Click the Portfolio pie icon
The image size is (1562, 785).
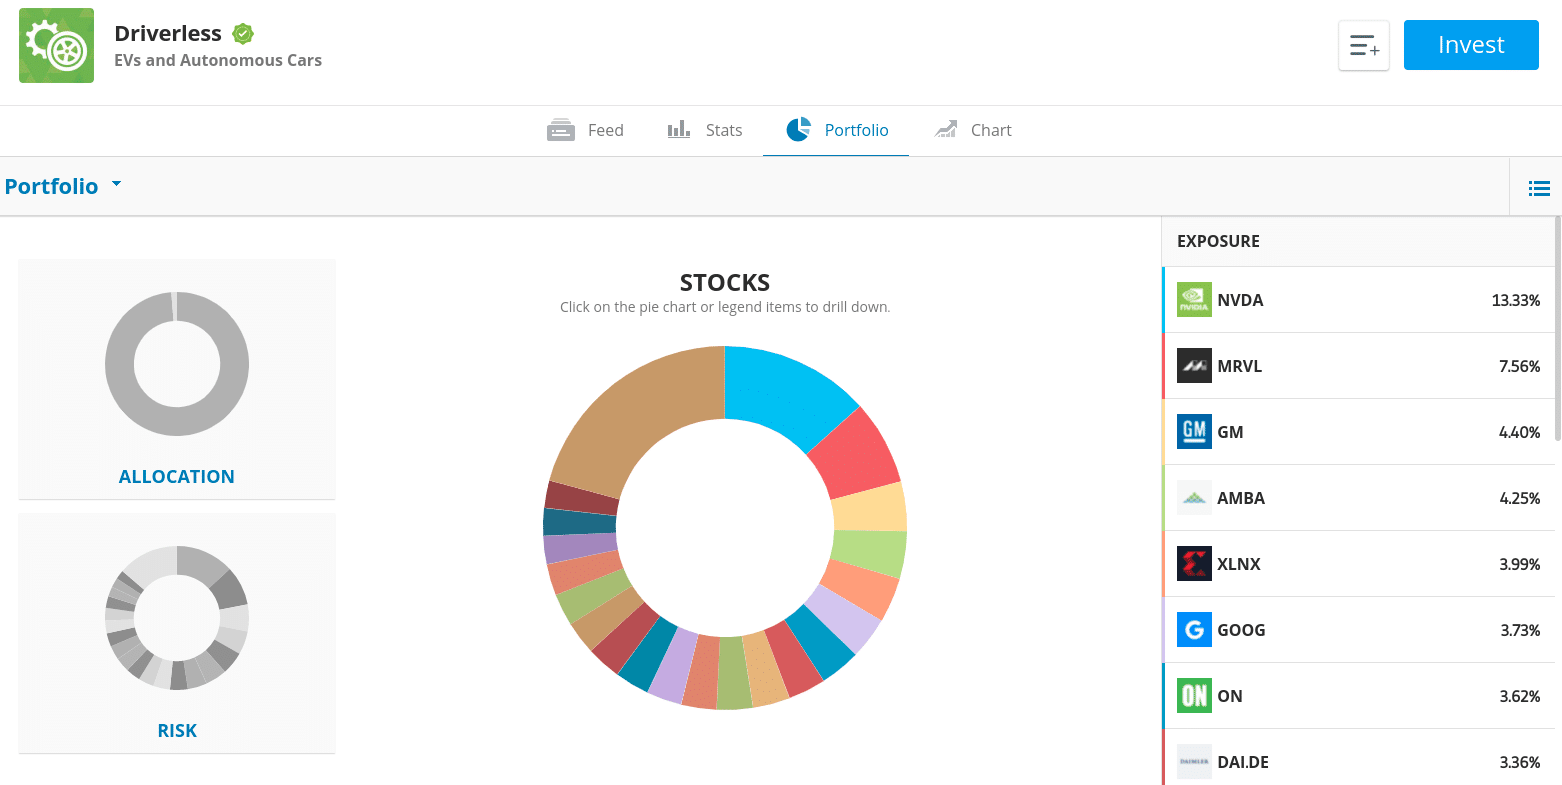pyautogui.click(x=798, y=129)
